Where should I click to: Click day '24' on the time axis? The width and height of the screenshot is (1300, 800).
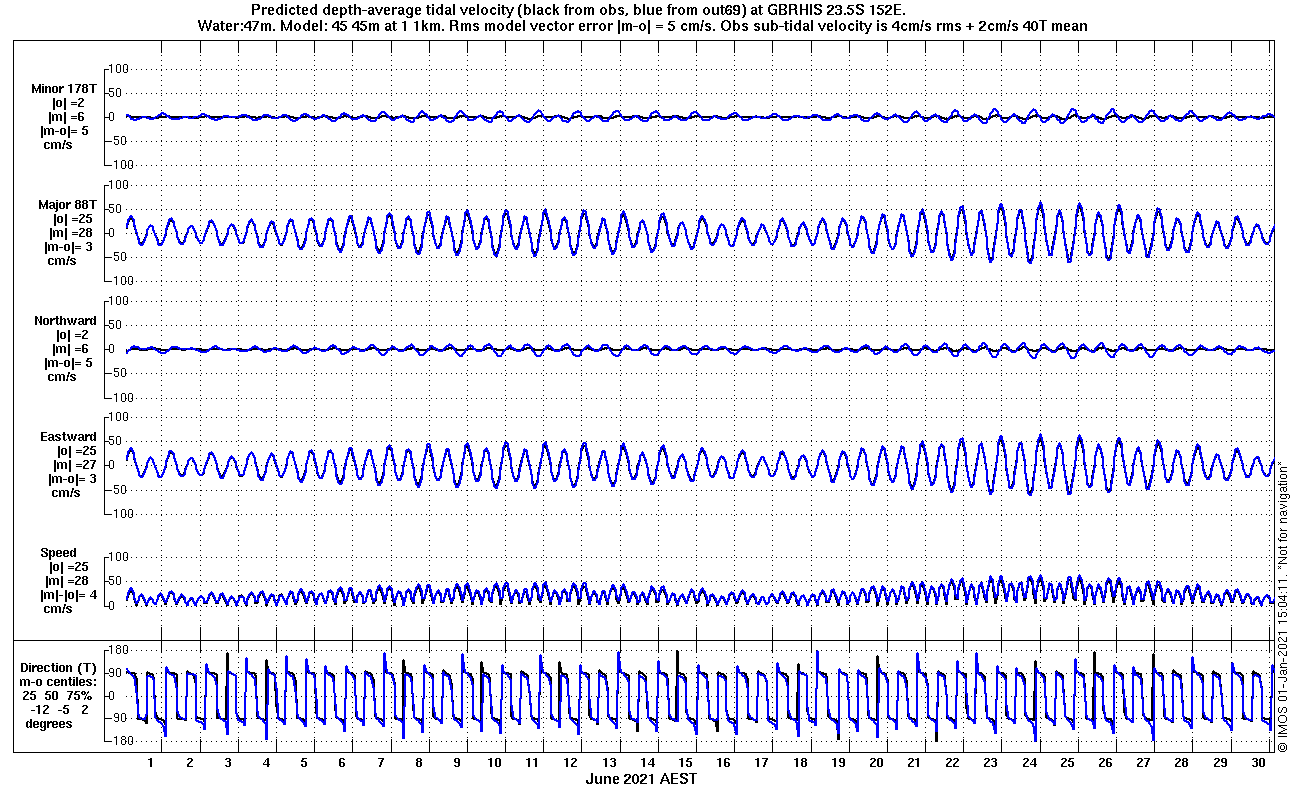(x=1029, y=762)
